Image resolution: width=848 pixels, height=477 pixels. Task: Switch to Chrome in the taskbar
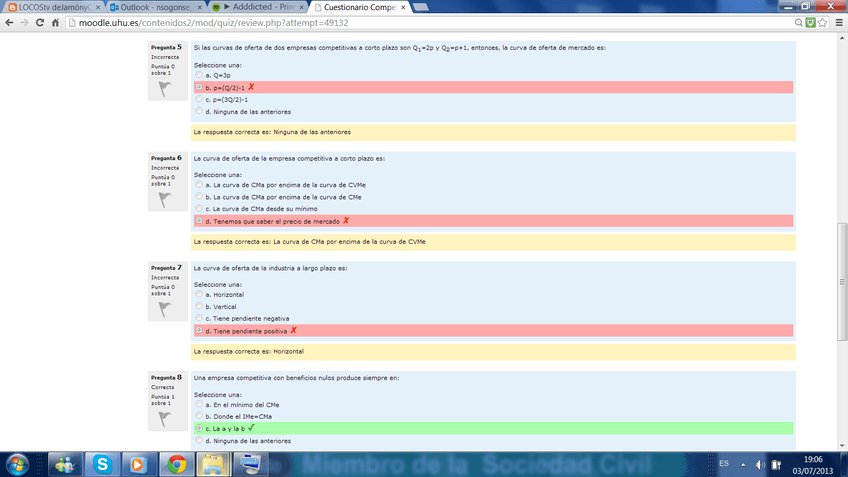point(176,465)
